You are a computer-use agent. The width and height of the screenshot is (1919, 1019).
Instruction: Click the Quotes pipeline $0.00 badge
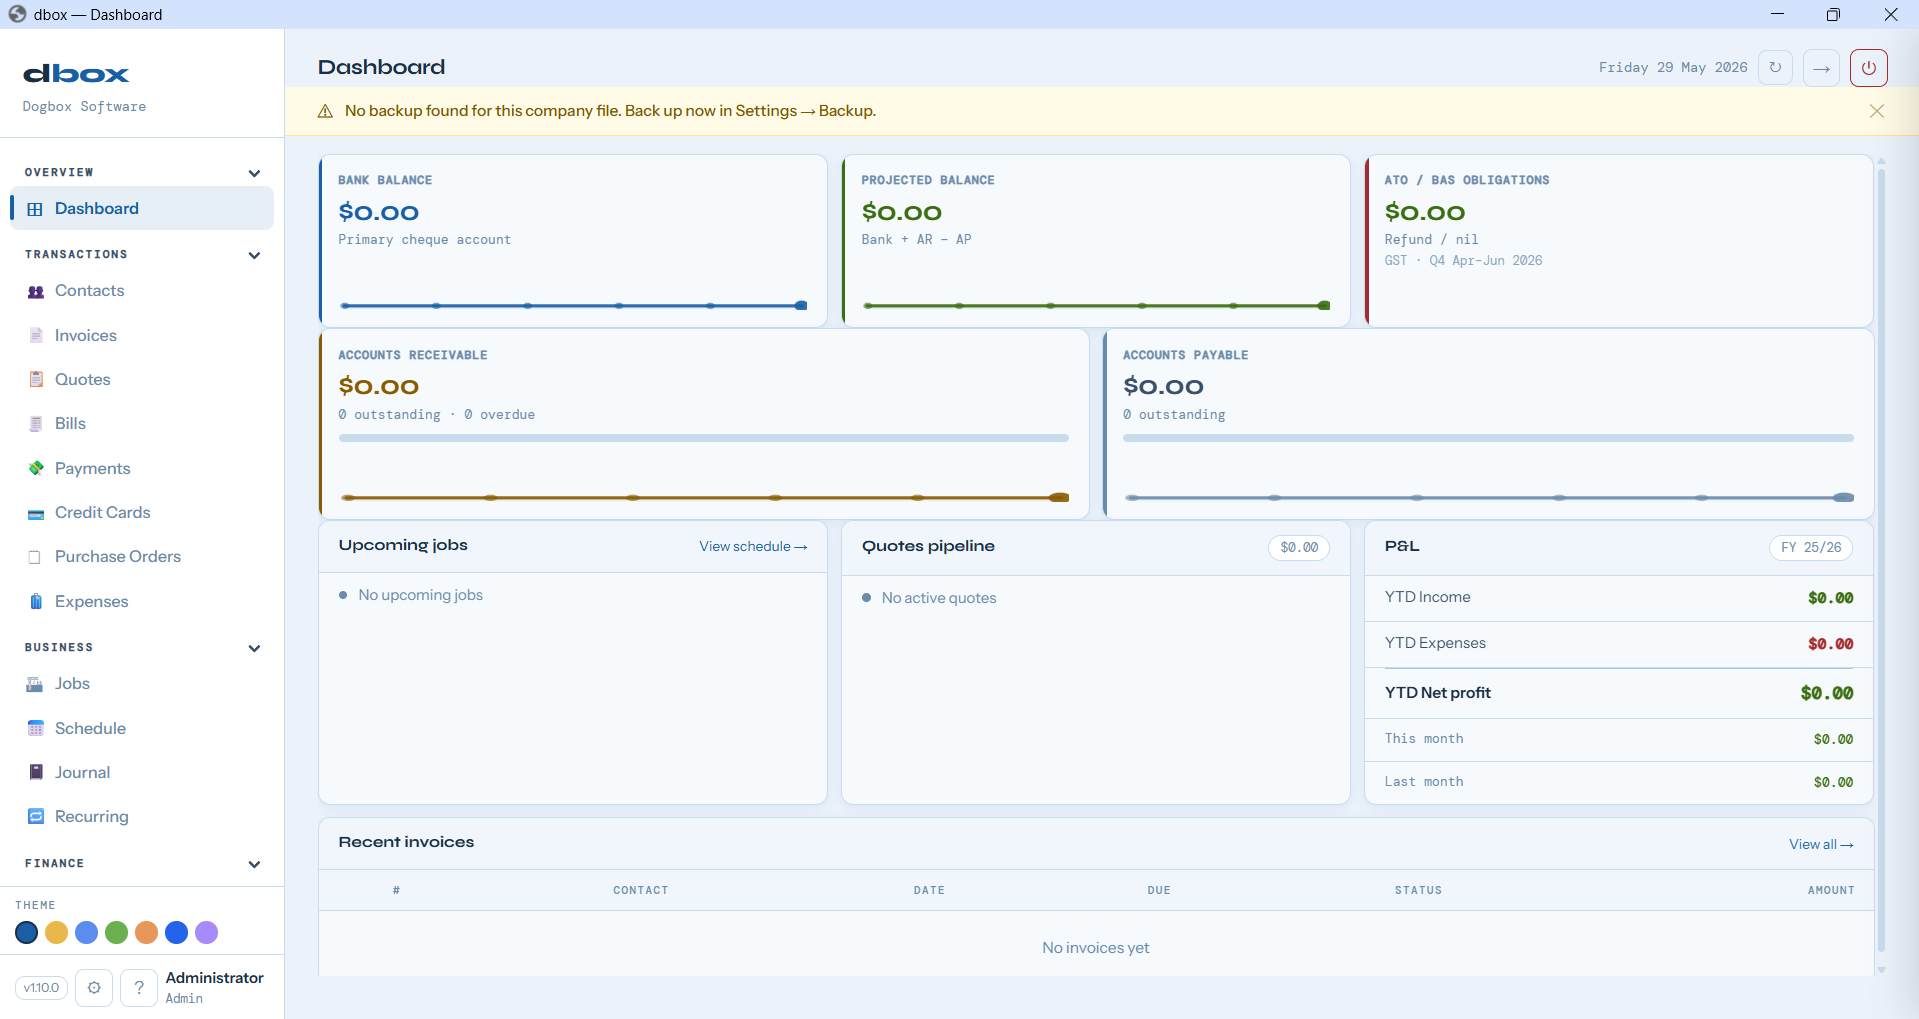coord(1299,548)
